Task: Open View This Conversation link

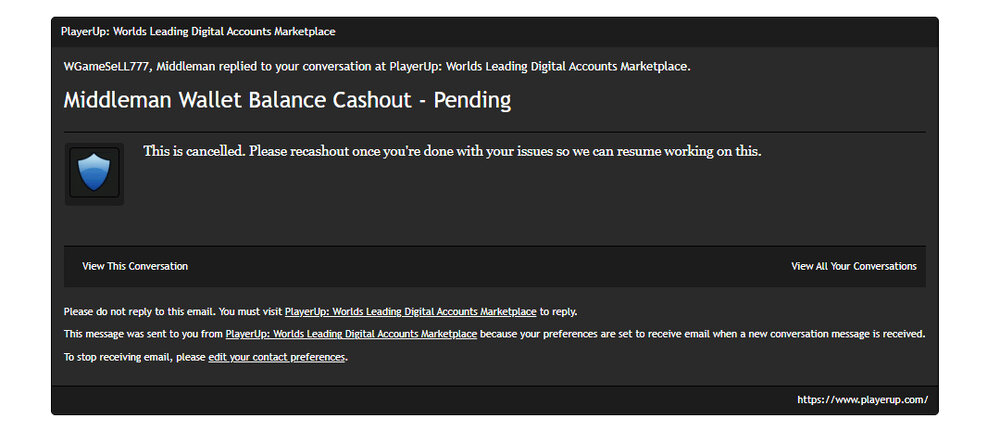Action: (135, 267)
